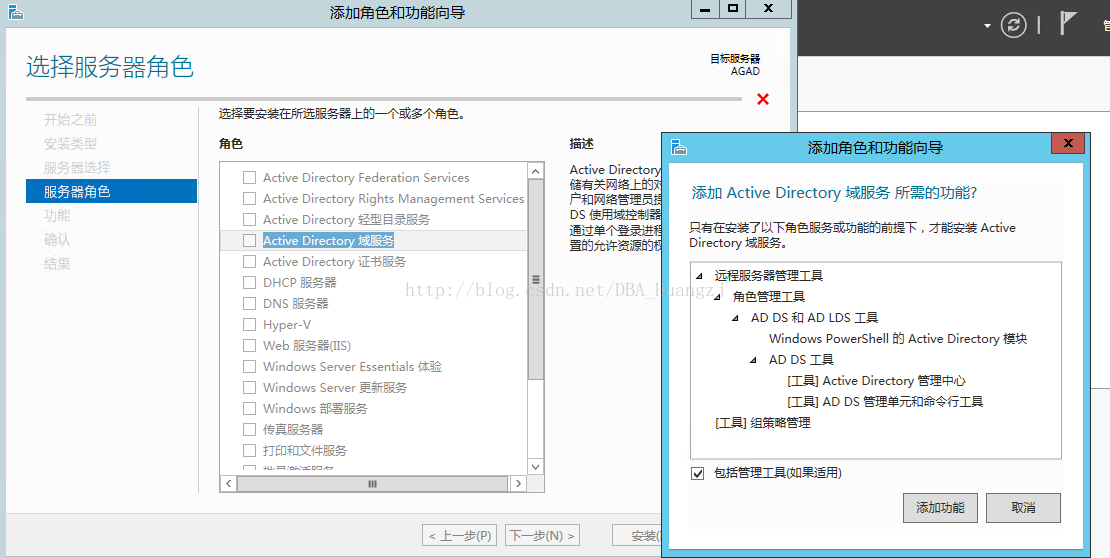Select [工具] 组策略管理 item
This screenshot has height=558, width=1110.
762,423
